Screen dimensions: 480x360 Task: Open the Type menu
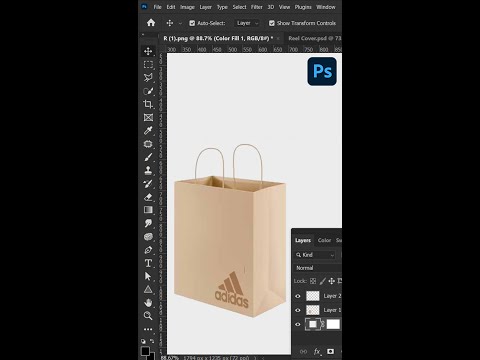pyautogui.click(x=222, y=7)
